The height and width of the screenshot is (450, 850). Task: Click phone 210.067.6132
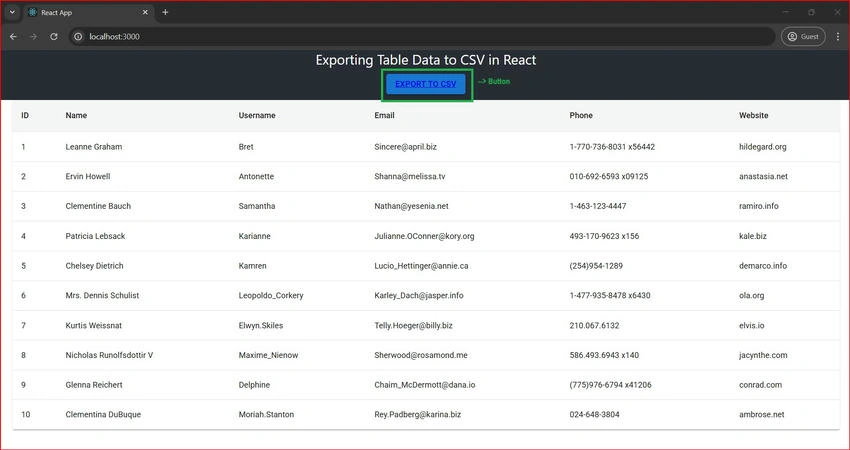click(x=594, y=325)
